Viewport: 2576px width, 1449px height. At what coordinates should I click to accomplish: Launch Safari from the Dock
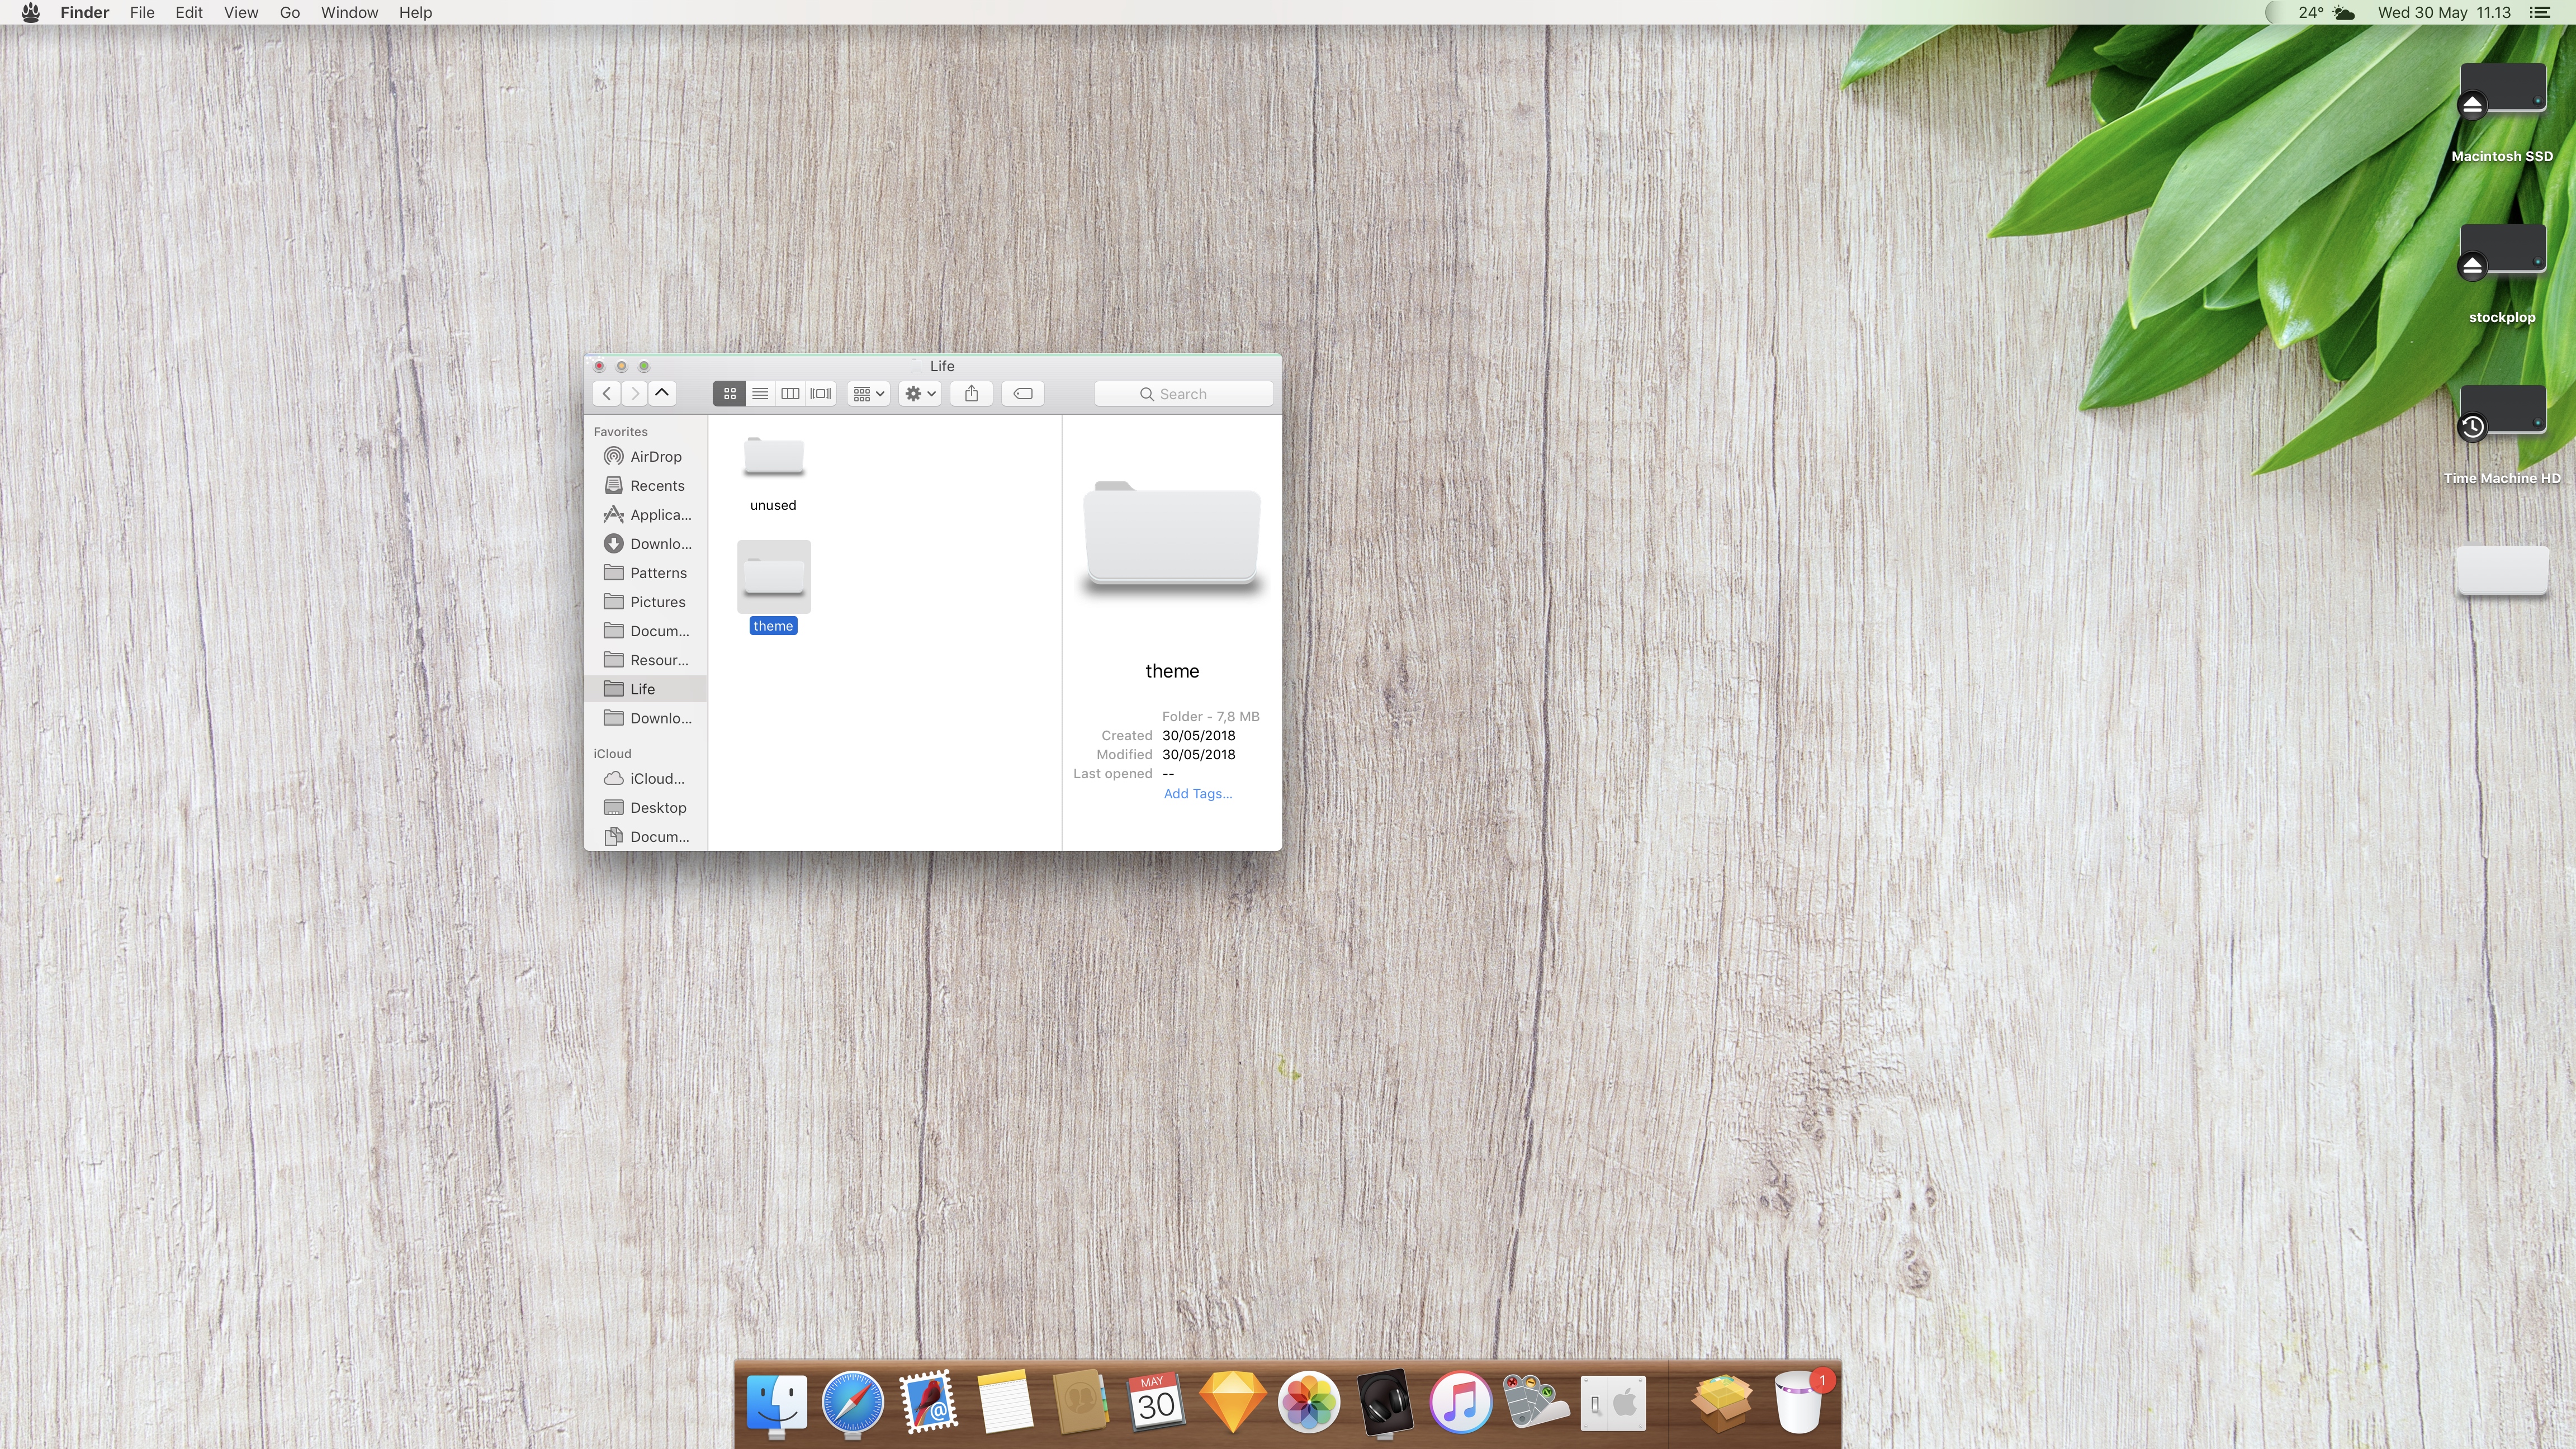[x=853, y=1402]
